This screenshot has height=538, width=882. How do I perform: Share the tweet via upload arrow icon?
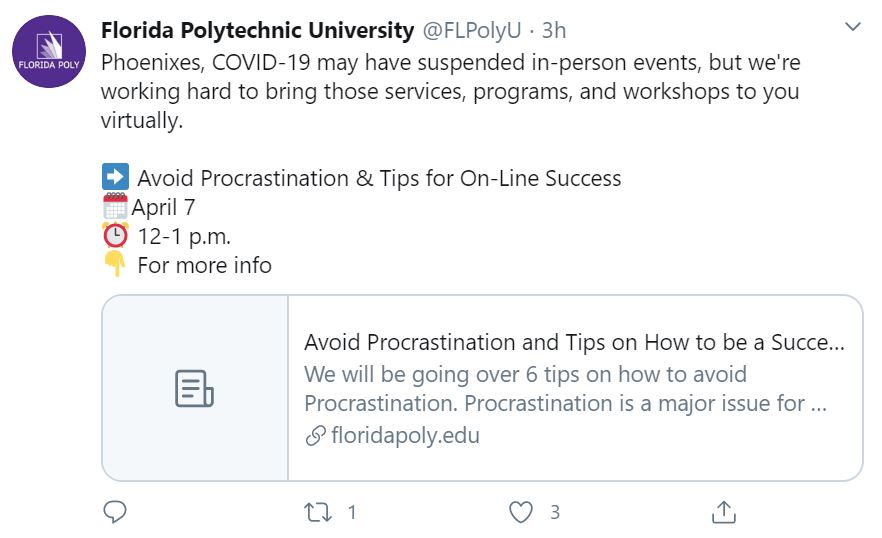coord(723,512)
